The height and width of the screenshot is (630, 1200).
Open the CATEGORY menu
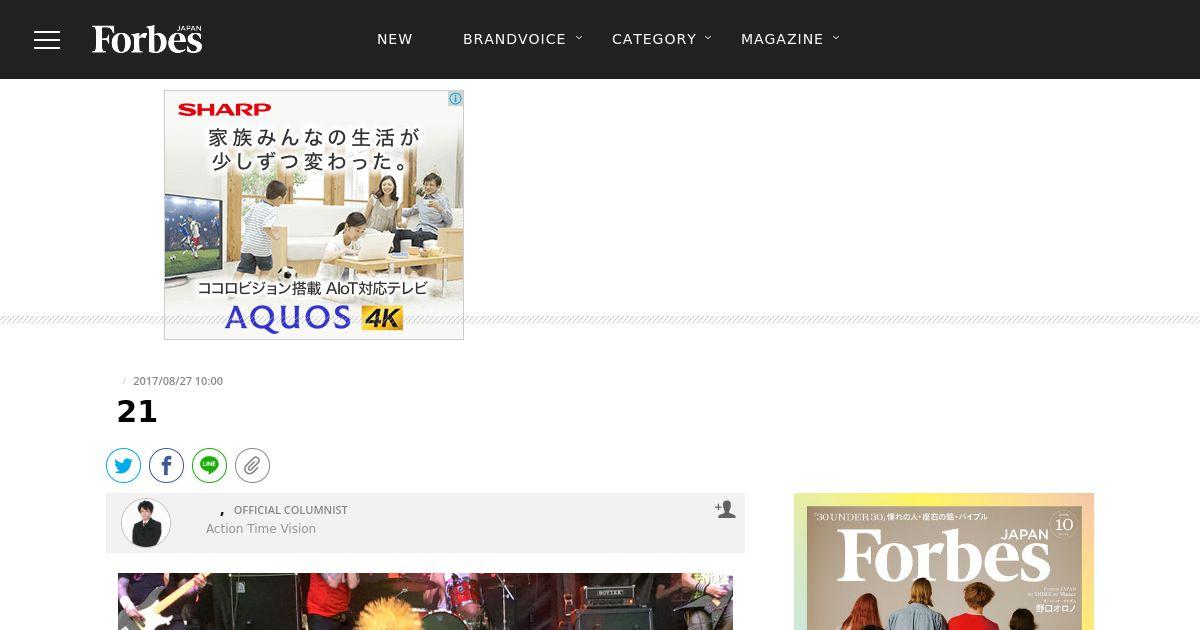coord(654,39)
